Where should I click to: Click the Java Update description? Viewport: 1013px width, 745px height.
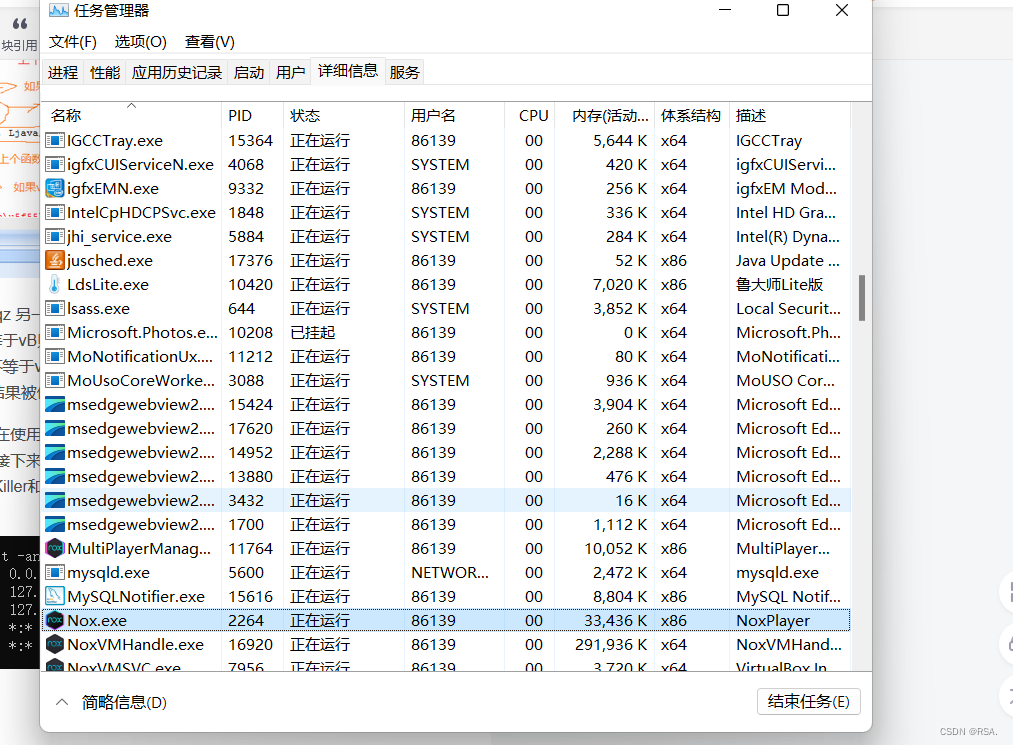[x=788, y=260]
